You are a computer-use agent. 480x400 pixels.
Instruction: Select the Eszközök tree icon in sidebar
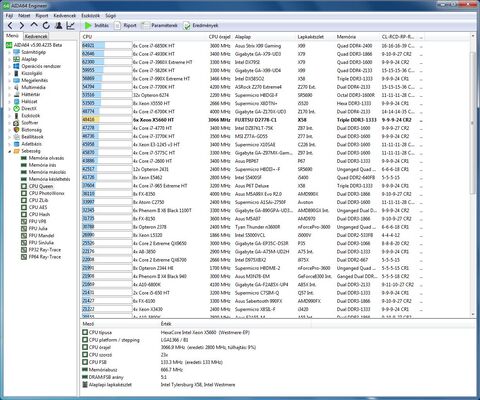pyautogui.click(x=16, y=116)
